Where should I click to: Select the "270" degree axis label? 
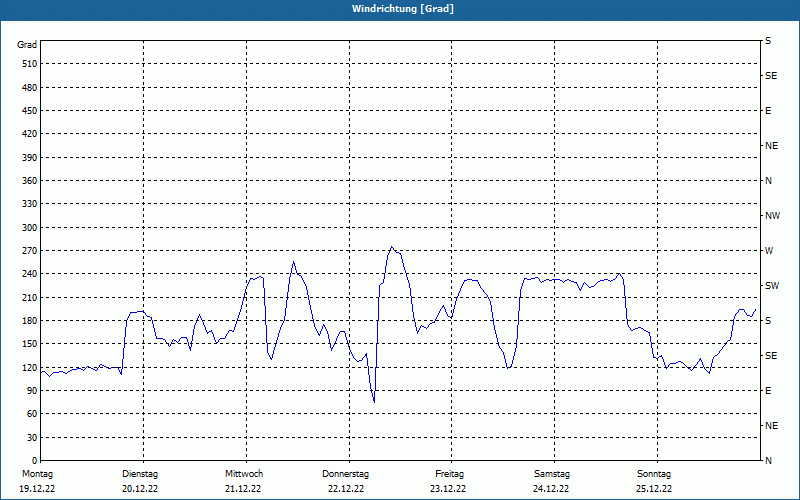tap(30, 251)
